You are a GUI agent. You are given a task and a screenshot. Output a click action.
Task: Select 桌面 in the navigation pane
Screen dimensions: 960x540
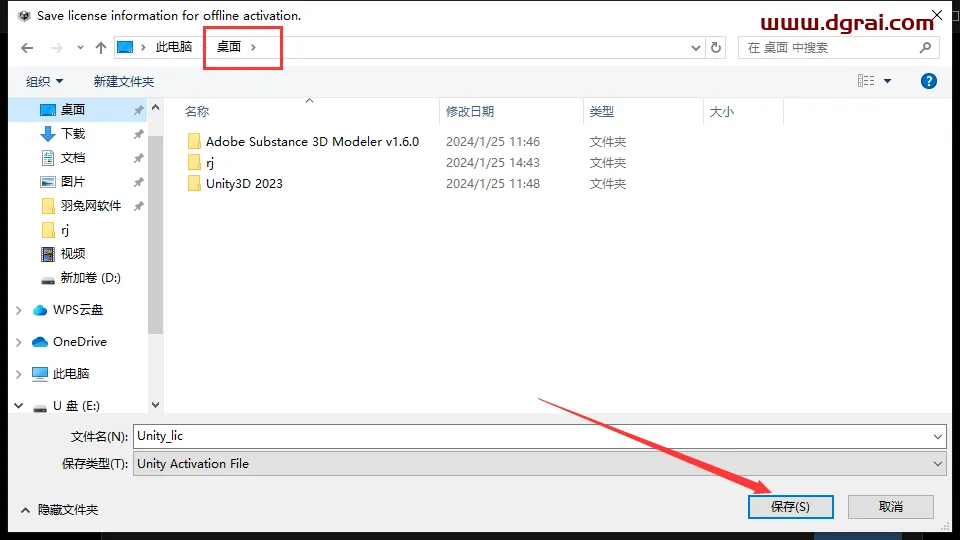pos(73,110)
